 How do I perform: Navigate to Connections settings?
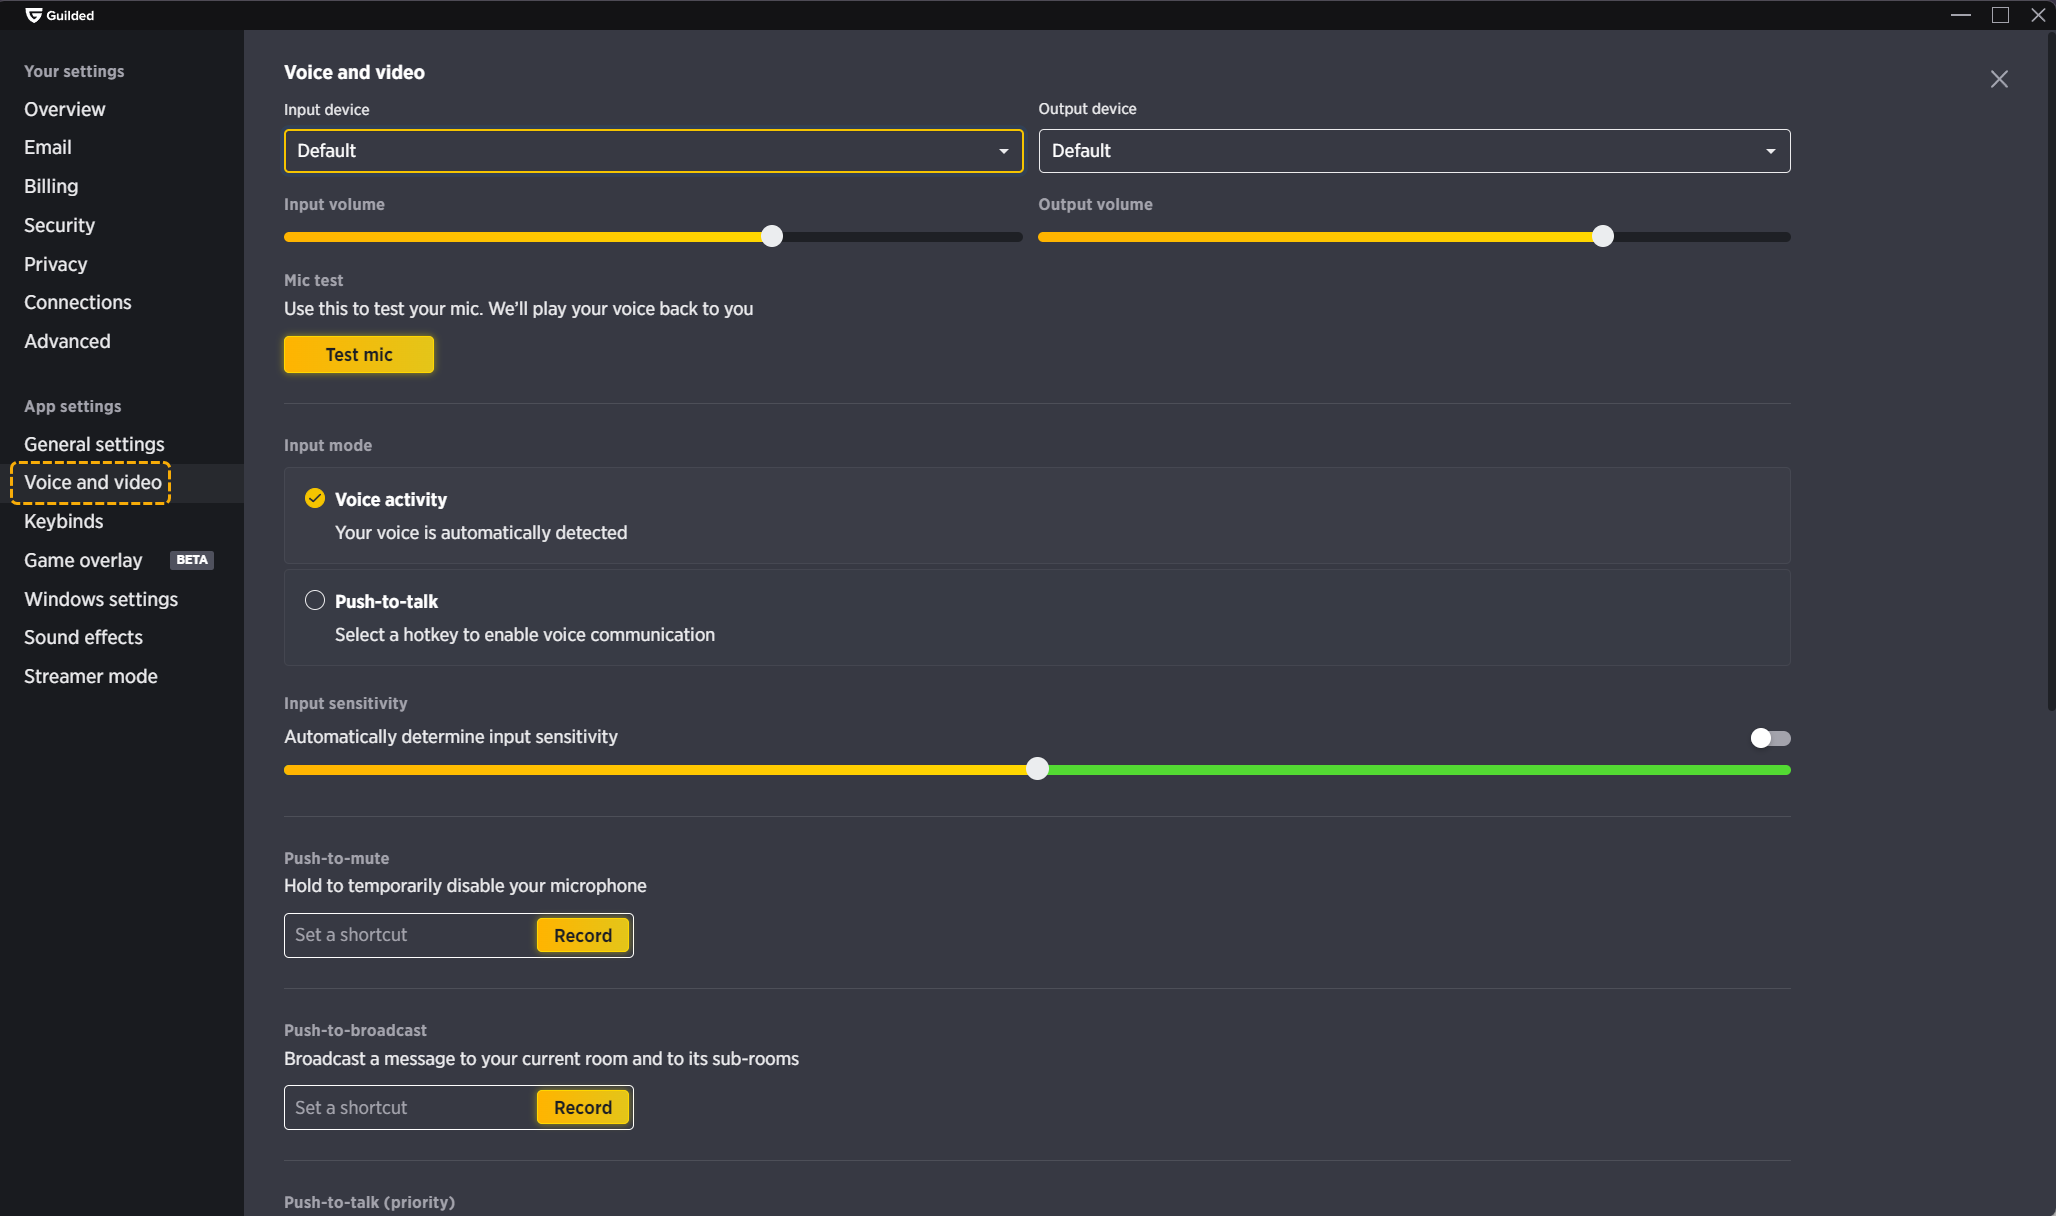tap(77, 302)
